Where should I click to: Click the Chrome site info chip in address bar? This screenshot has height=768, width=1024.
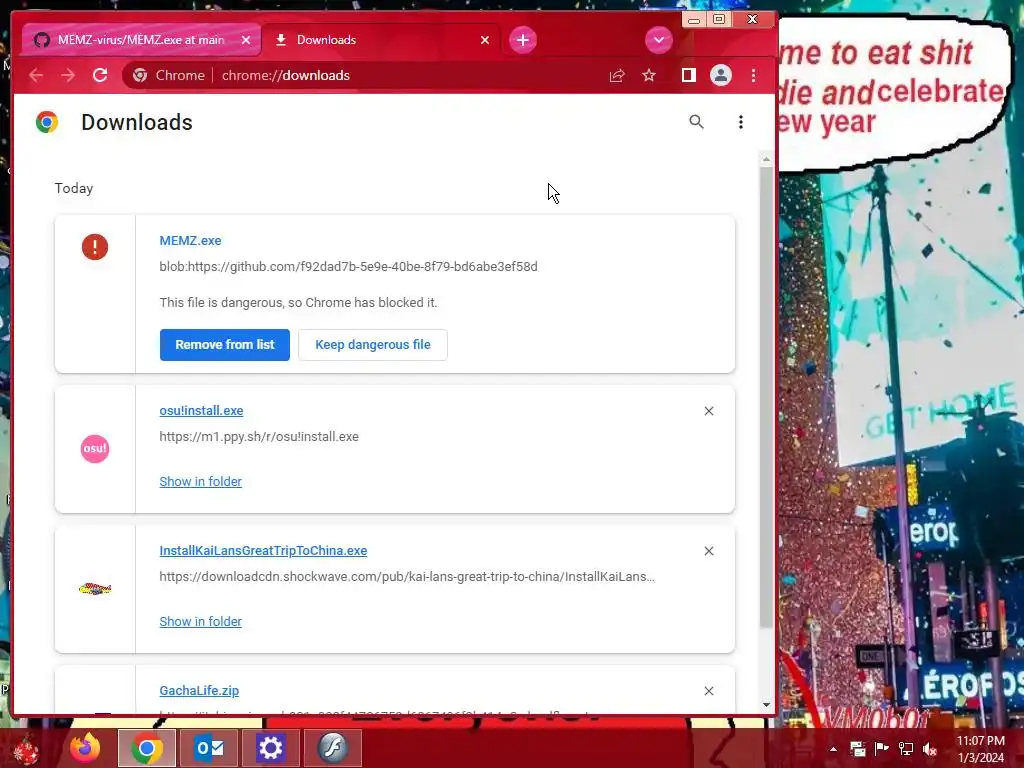(x=168, y=76)
